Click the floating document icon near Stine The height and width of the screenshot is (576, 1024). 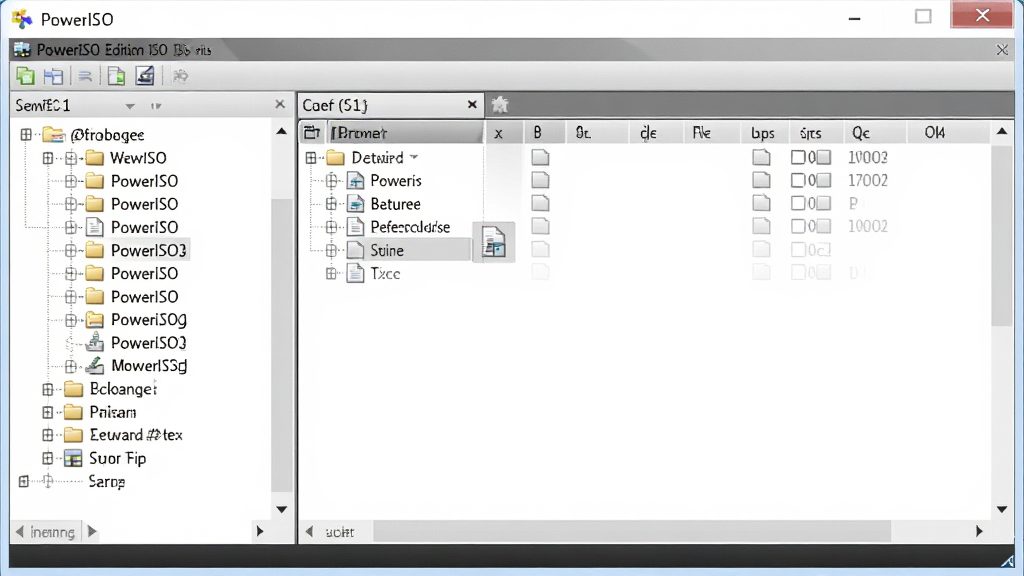pos(494,242)
